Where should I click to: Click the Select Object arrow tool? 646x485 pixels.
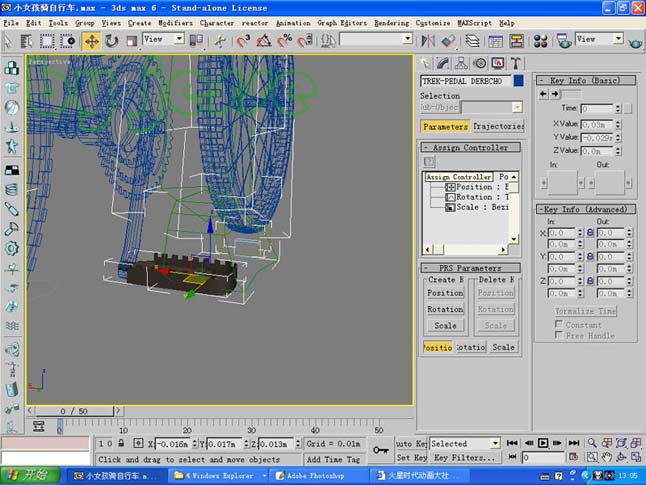point(8,41)
